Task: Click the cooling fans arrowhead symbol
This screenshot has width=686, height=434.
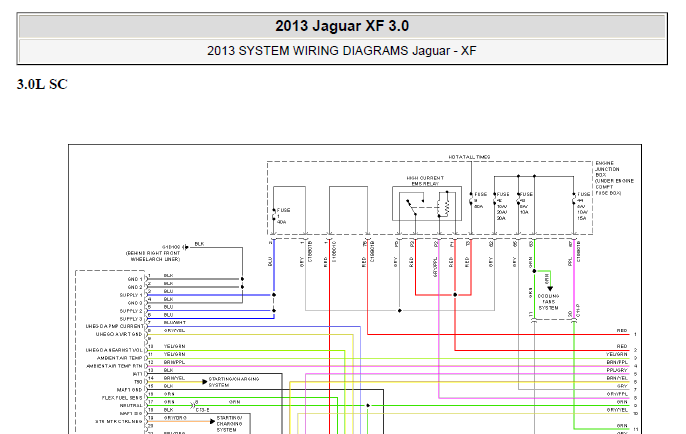Action: pos(550,288)
